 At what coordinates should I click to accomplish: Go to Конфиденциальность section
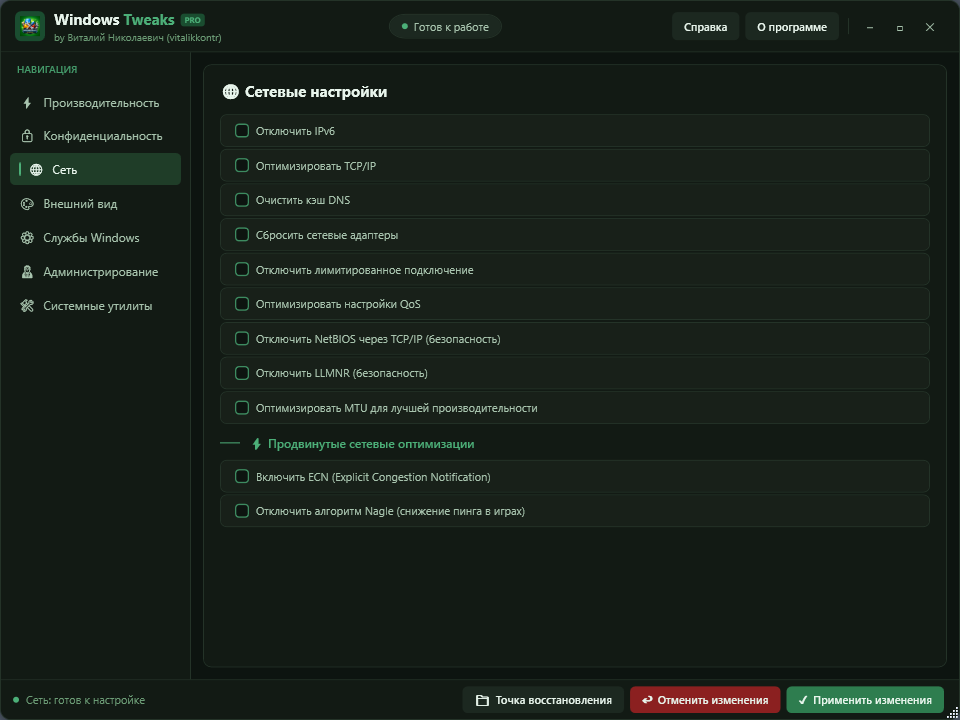[x=96, y=136]
